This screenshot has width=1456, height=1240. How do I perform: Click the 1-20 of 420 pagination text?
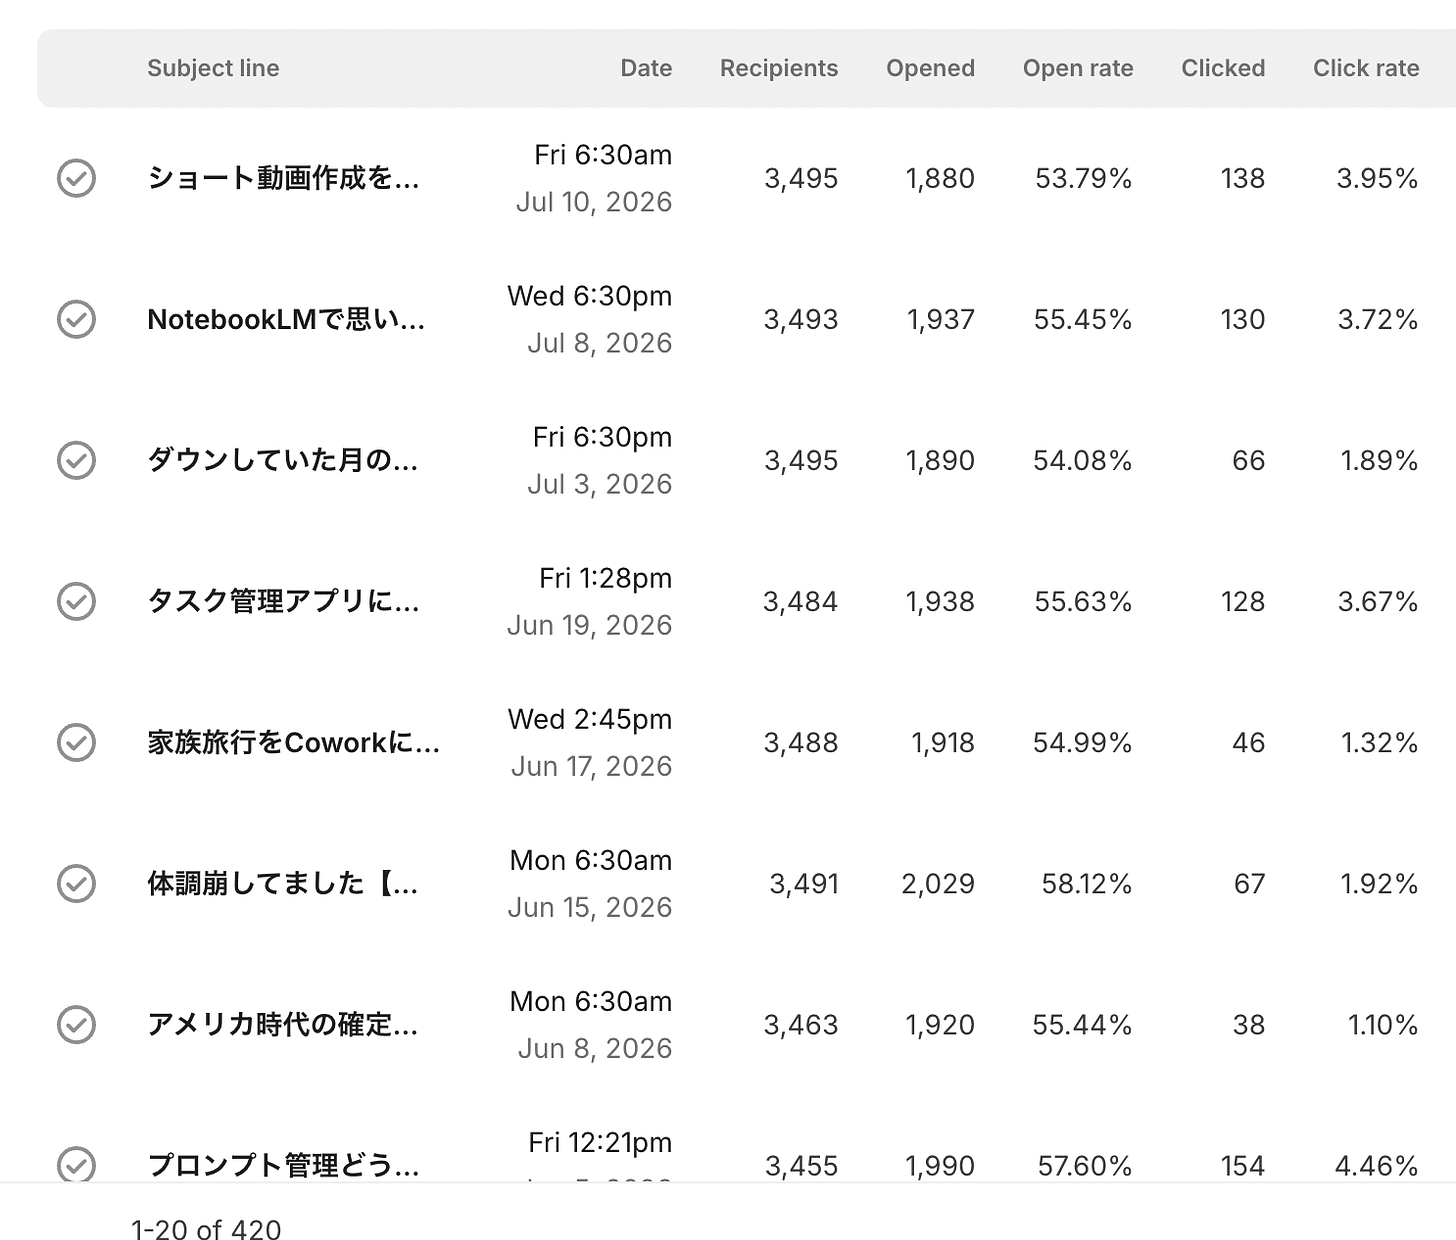[x=206, y=1228]
